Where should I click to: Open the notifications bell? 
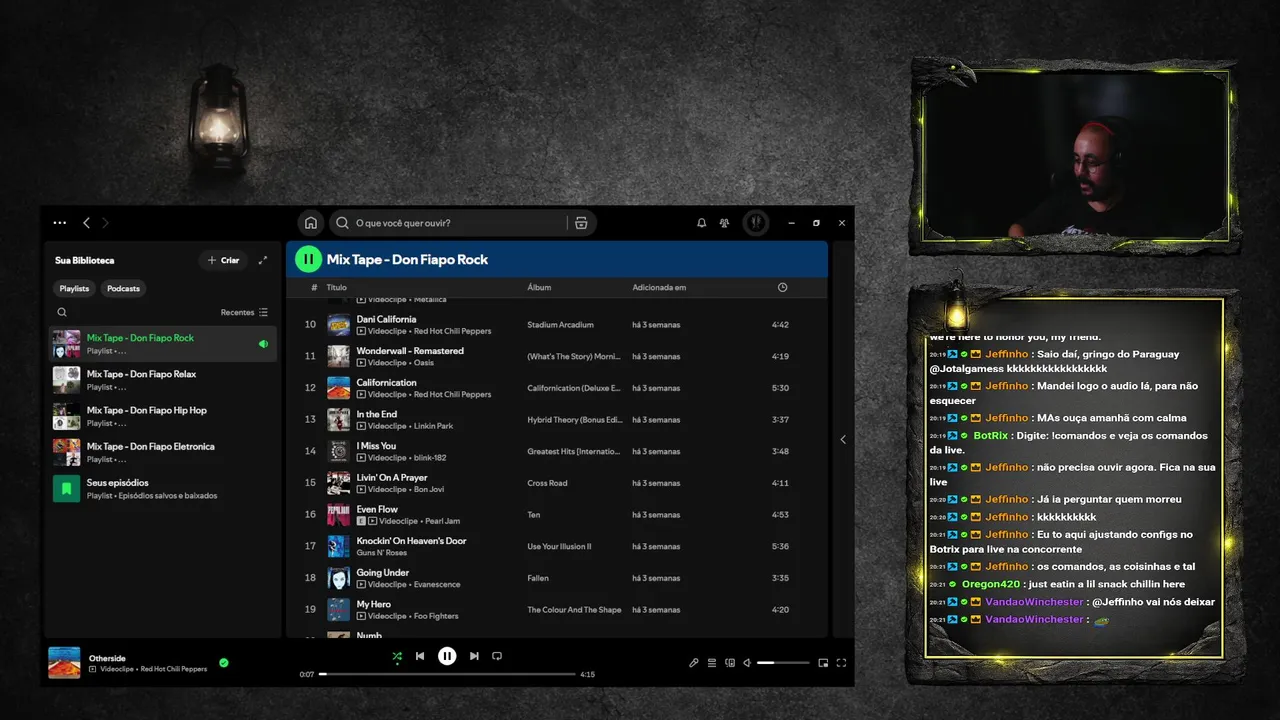pos(701,223)
